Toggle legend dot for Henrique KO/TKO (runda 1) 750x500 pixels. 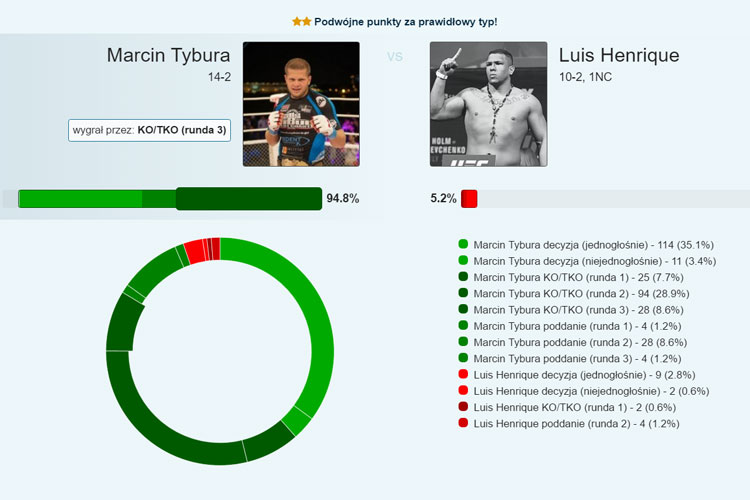click(463, 407)
